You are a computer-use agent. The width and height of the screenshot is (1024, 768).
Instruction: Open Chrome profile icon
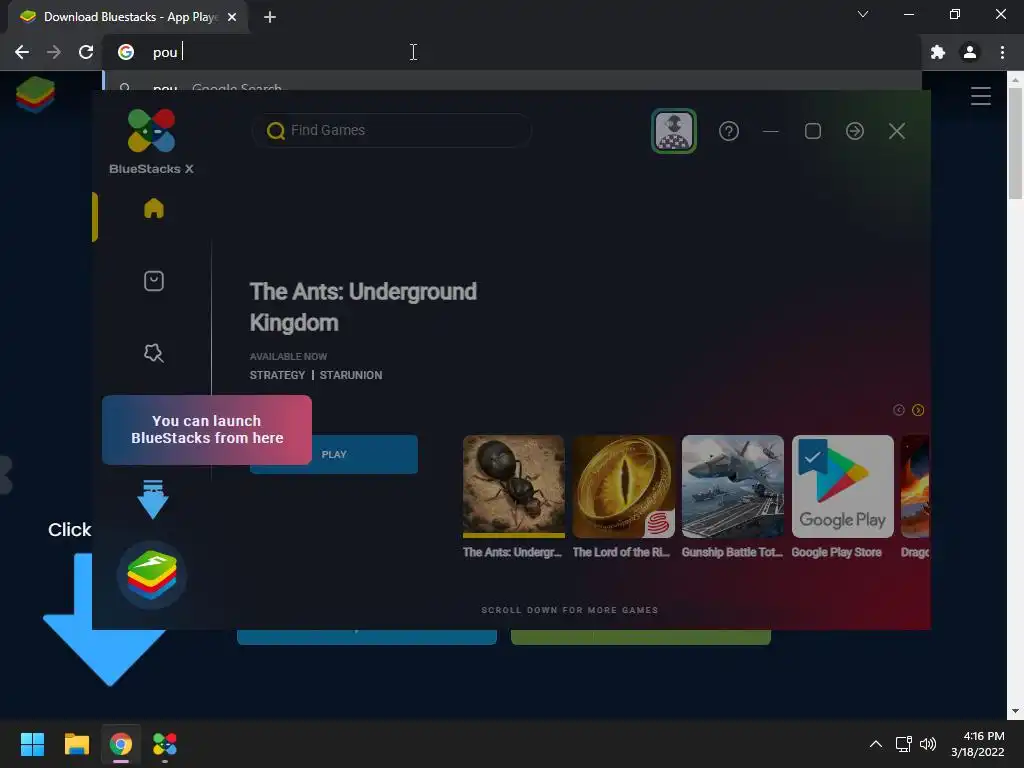coord(970,52)
